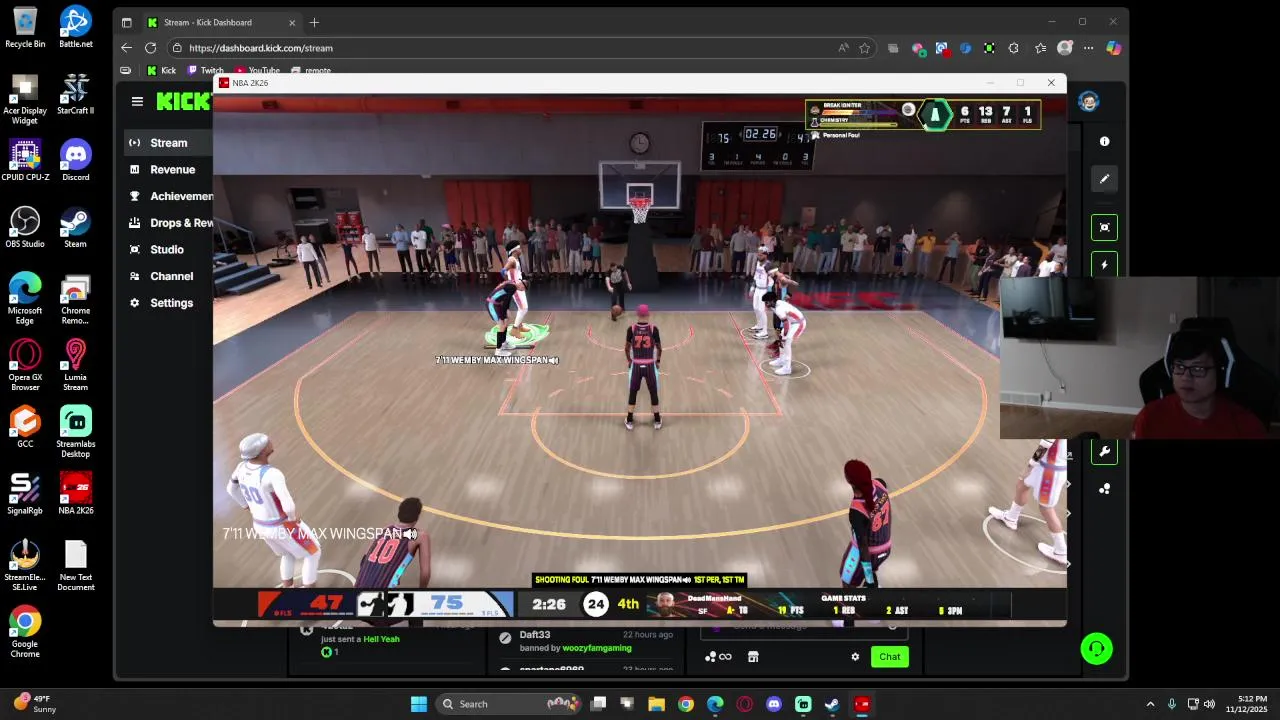
Task: Launch Lumia Stream from the desktop
Action: 75,366
